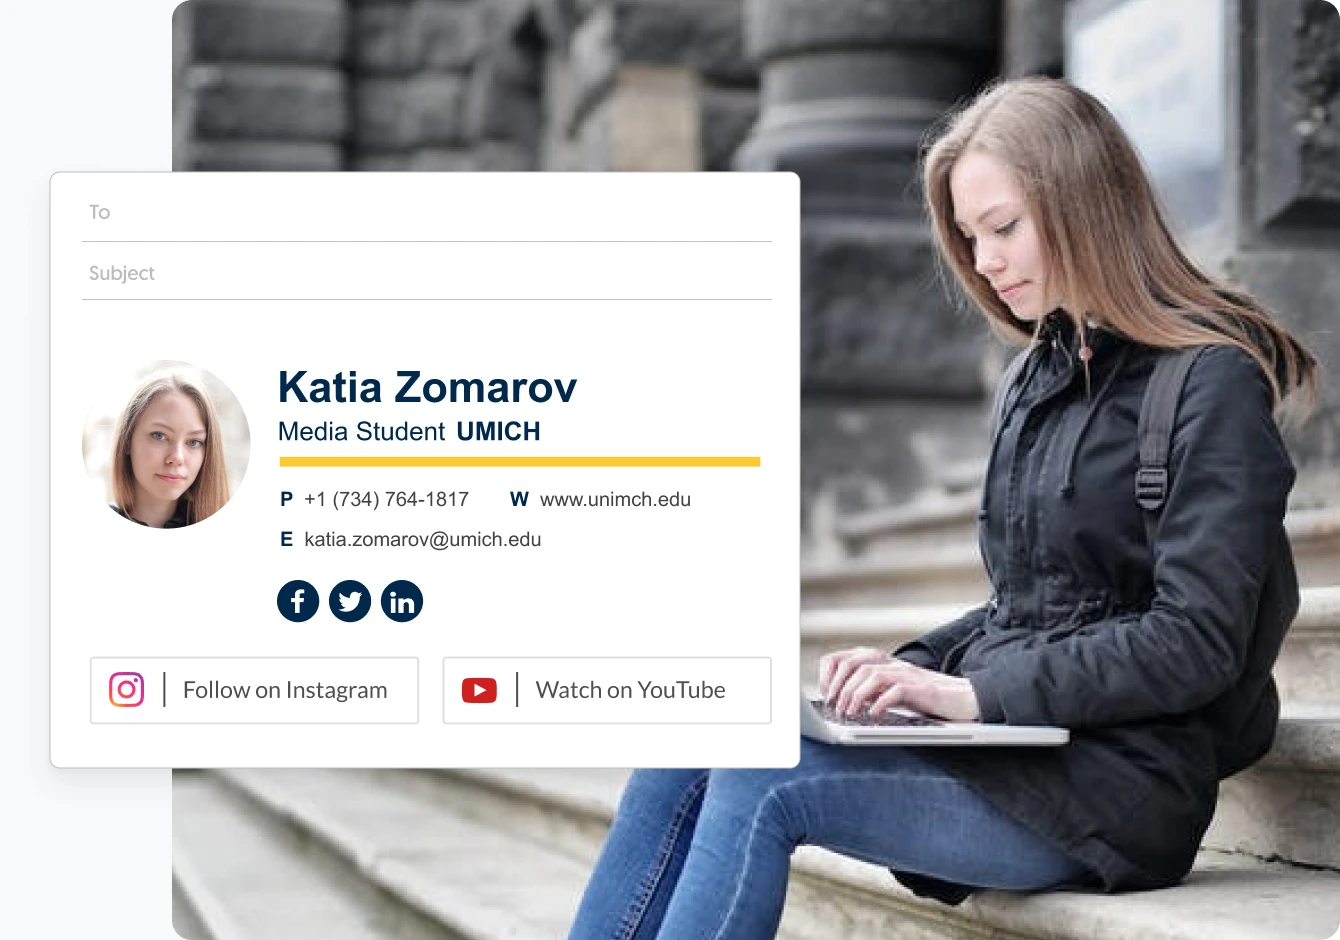1340x940 pixels.
Task: Click the Instagram camera icon
Action: coord(126,689)
